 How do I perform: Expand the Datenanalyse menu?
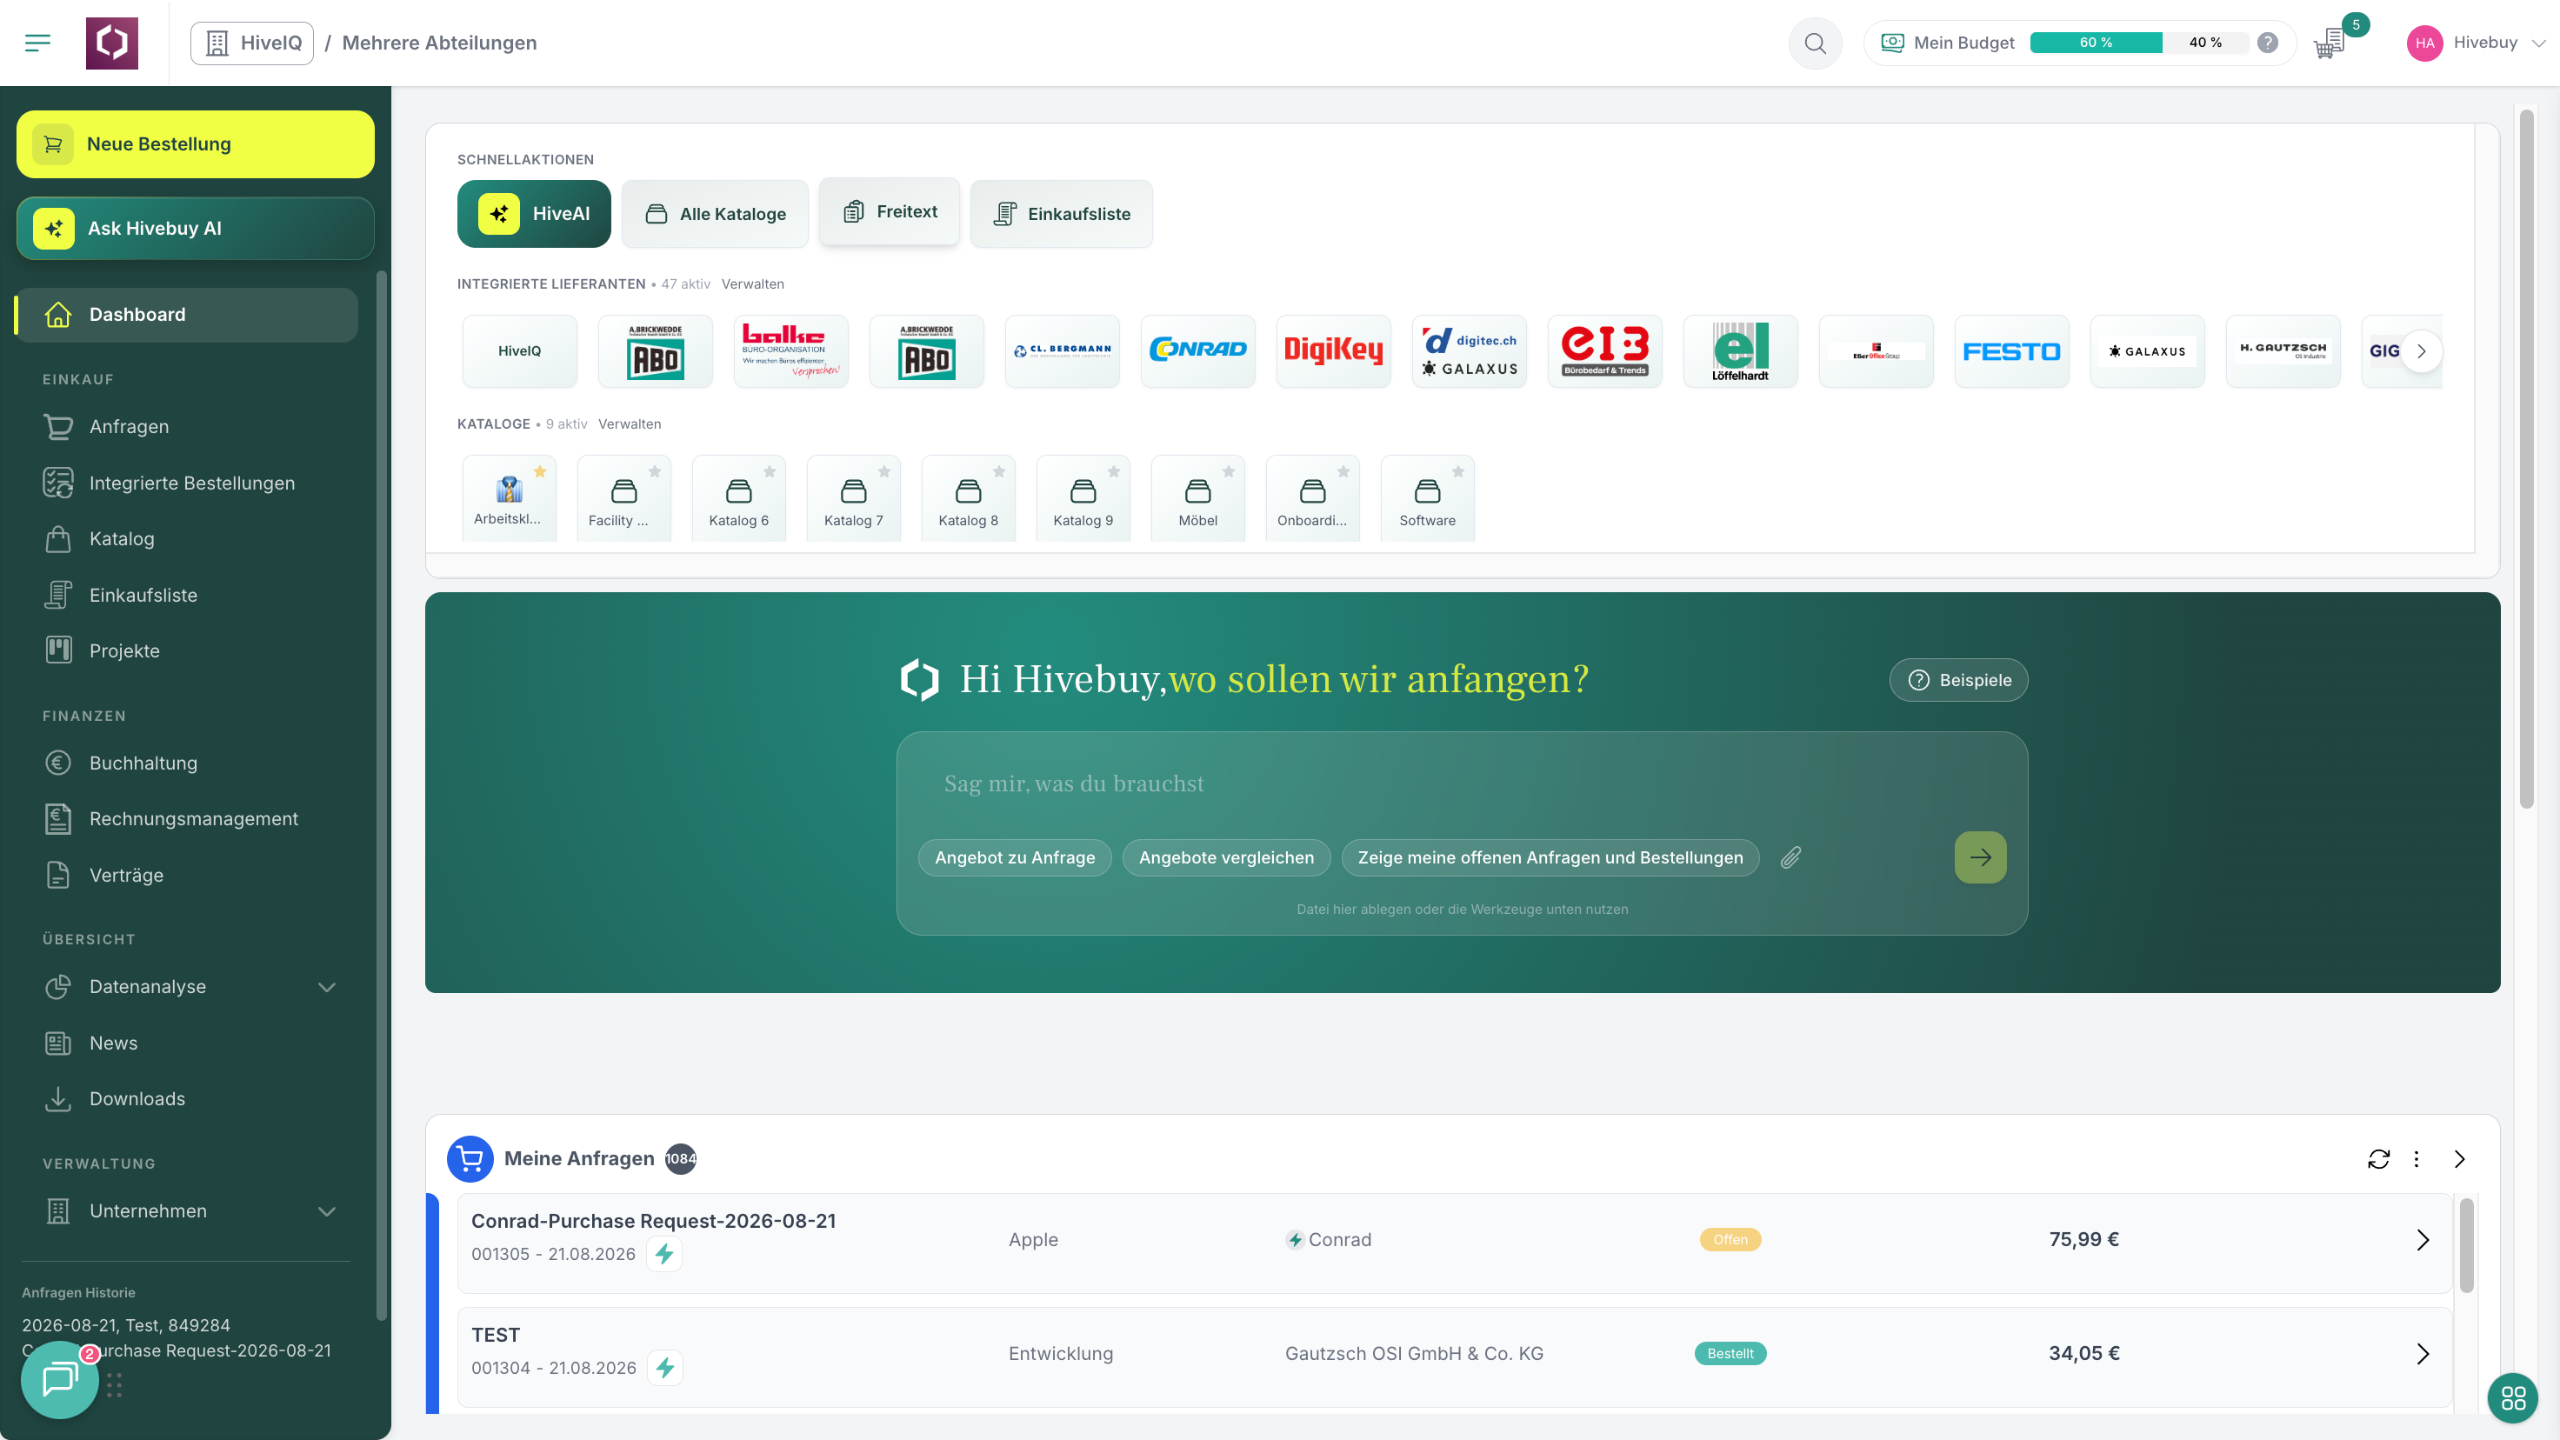point(326,987)
